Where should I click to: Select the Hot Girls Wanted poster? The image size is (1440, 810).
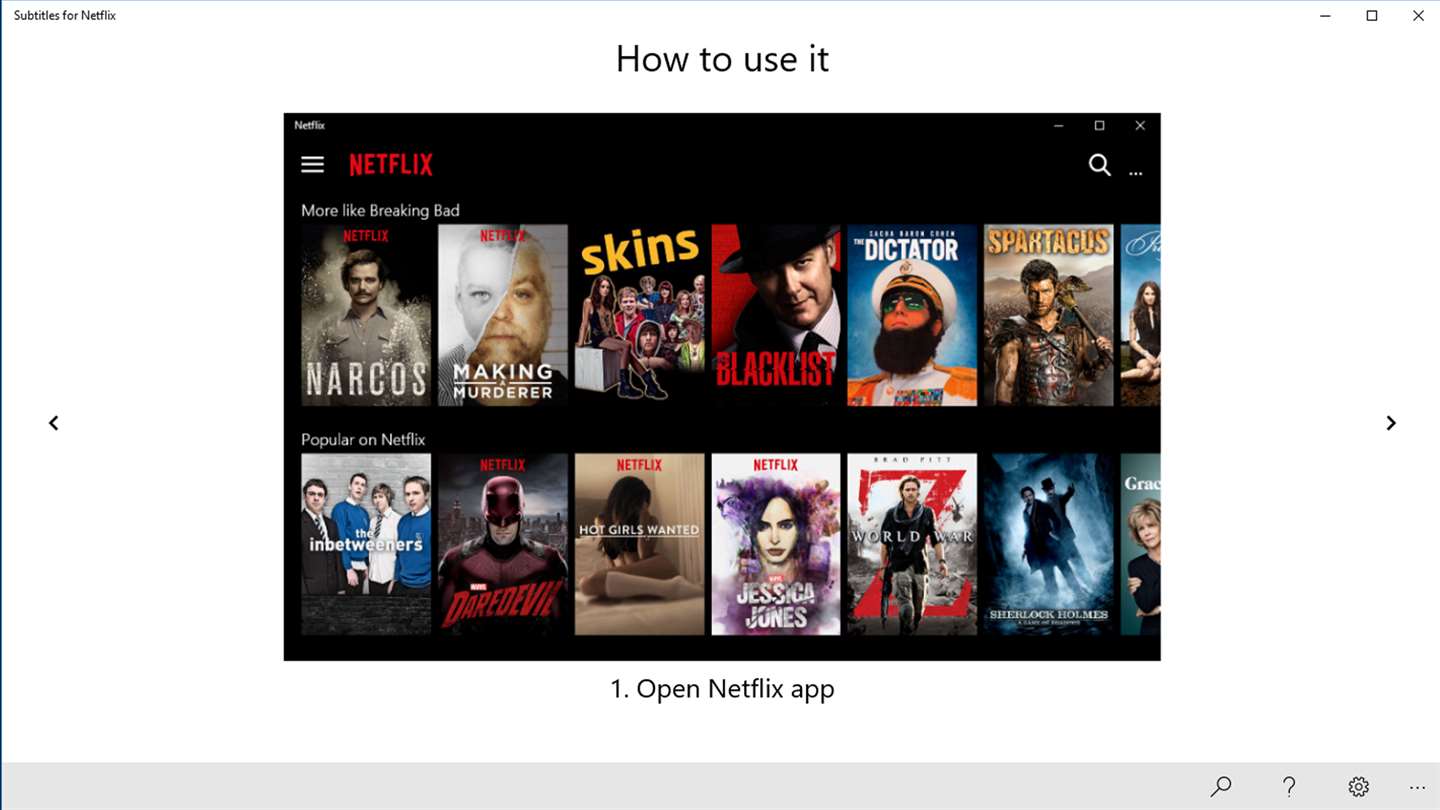click(x=639, y=544)
